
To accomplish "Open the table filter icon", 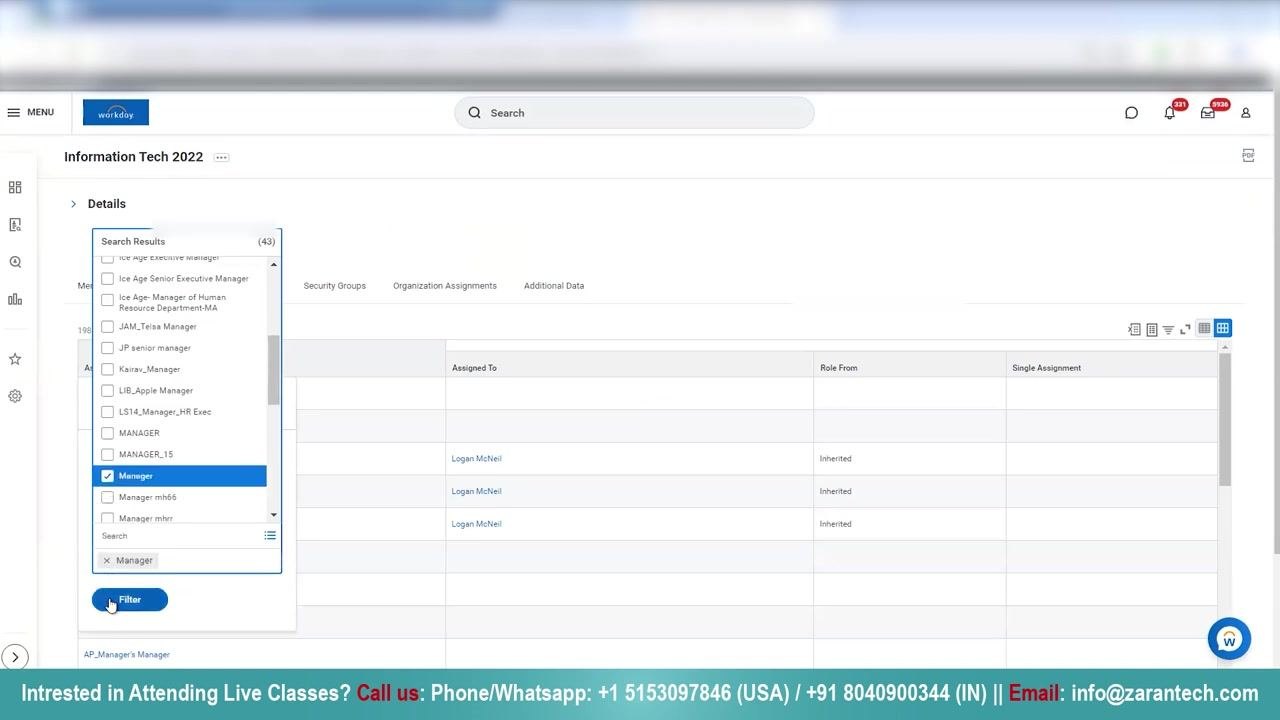I will point(1168,329).
